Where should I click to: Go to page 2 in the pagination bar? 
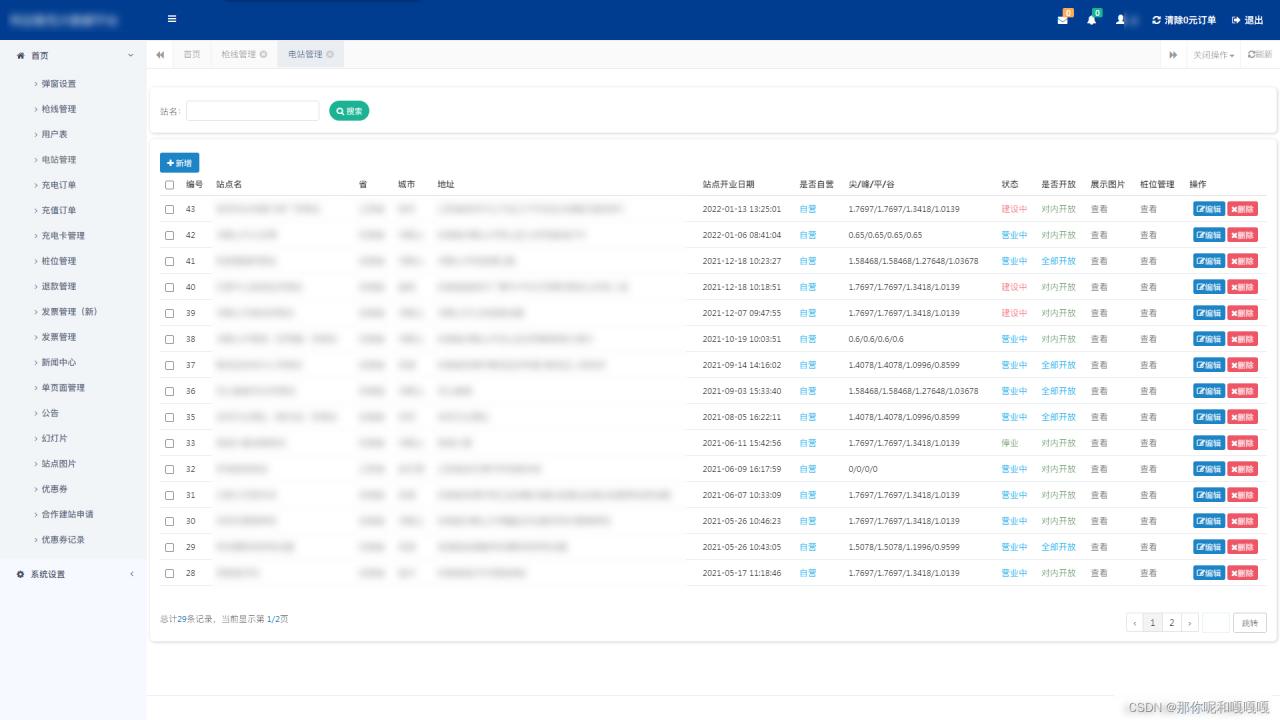coord(1171,622)
